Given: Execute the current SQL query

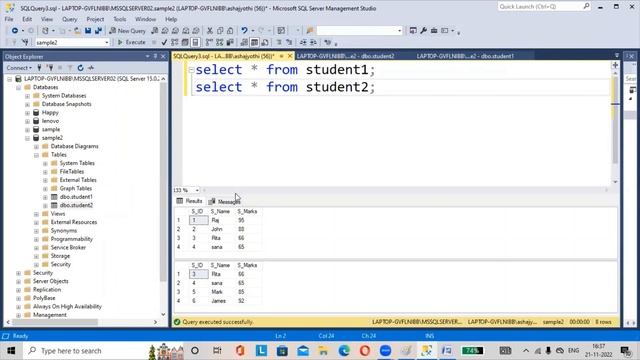Looking at the screenshot, I should pyautogui.click(x=131, y=42).
